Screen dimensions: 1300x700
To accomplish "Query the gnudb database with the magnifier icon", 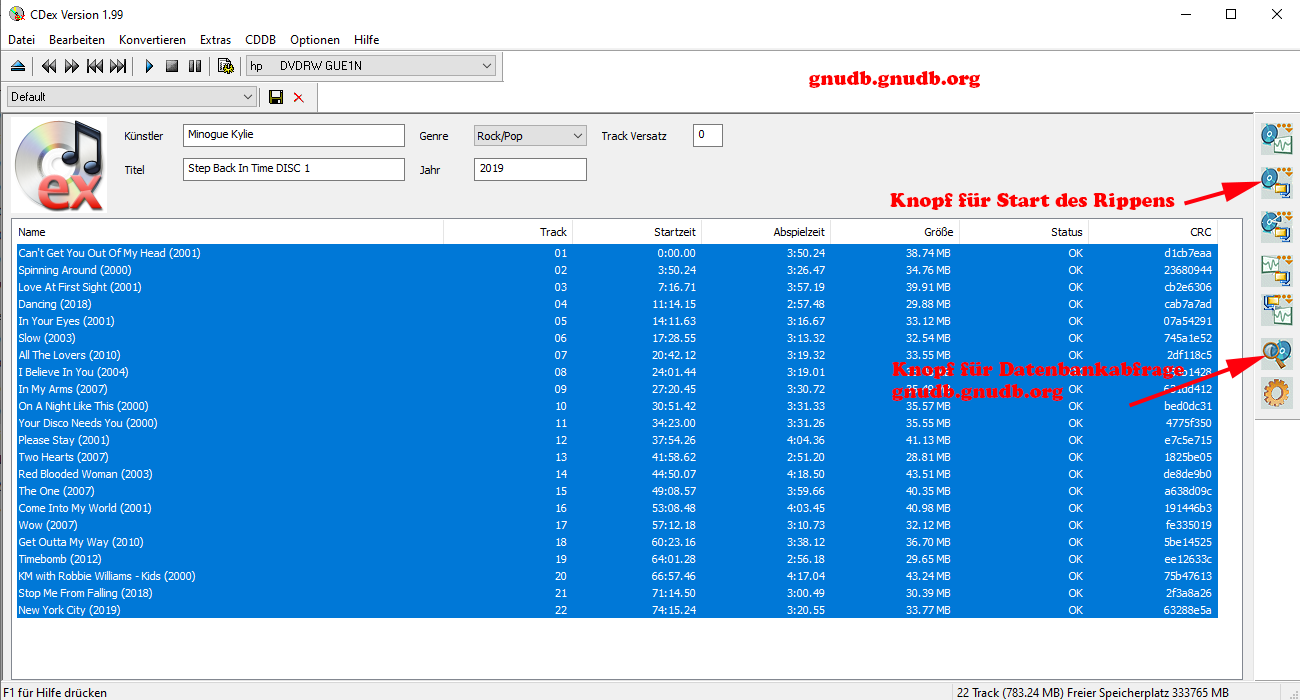I will click(1277, 352).
